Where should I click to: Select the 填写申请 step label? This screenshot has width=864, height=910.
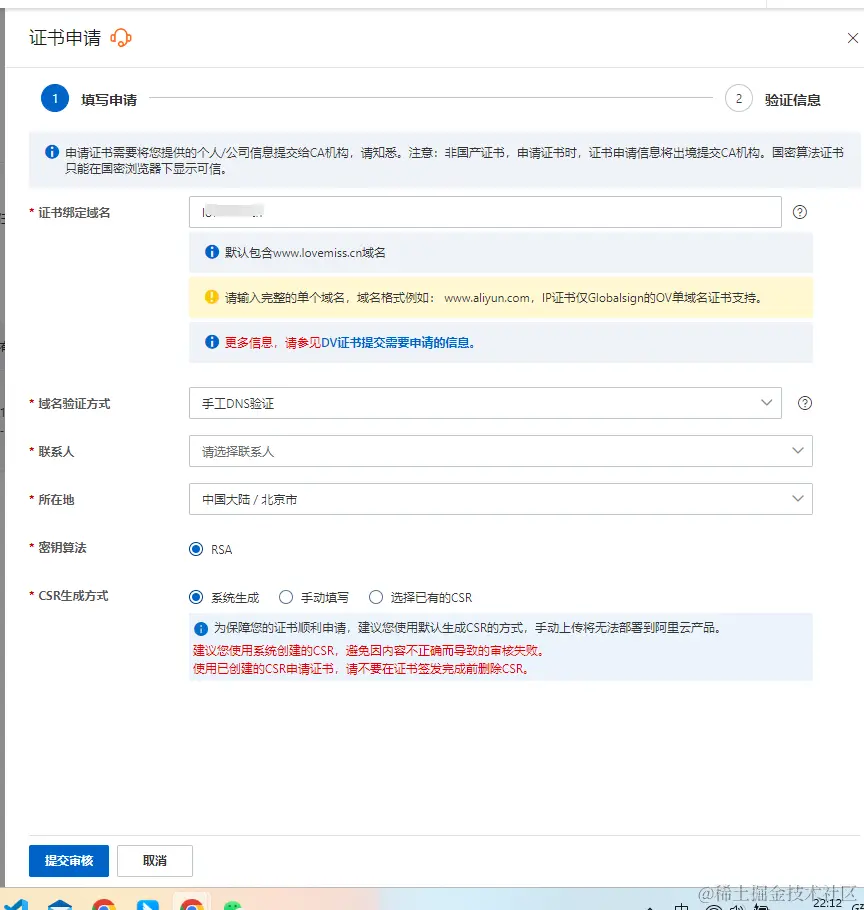pyautogui.click(x=109, y=100)
